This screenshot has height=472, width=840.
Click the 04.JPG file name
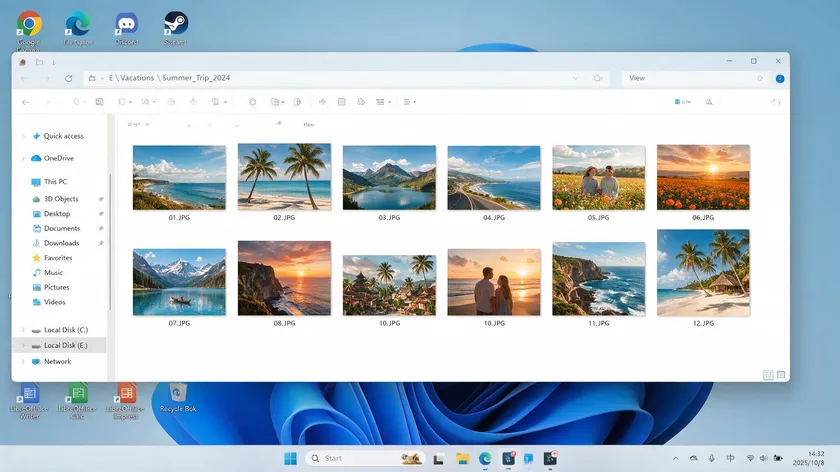pyautogui.click(x=494, y=218)
